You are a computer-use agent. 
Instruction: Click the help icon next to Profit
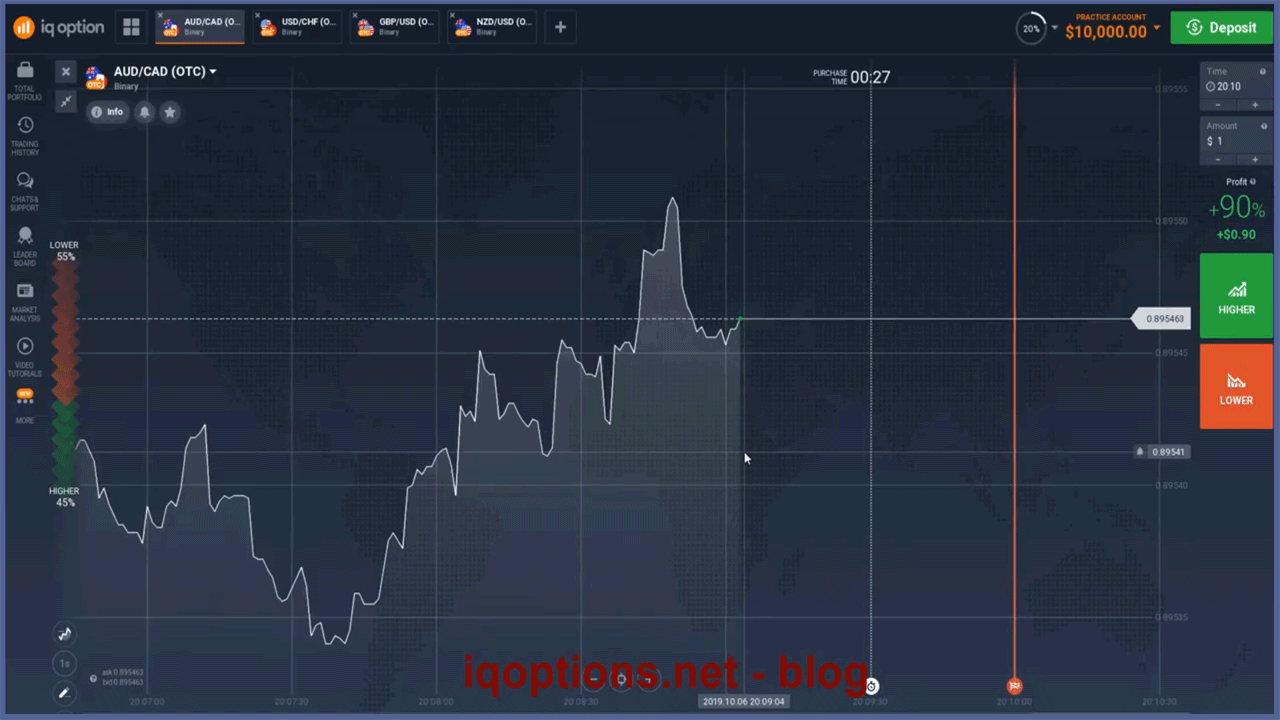point(1253,182)
